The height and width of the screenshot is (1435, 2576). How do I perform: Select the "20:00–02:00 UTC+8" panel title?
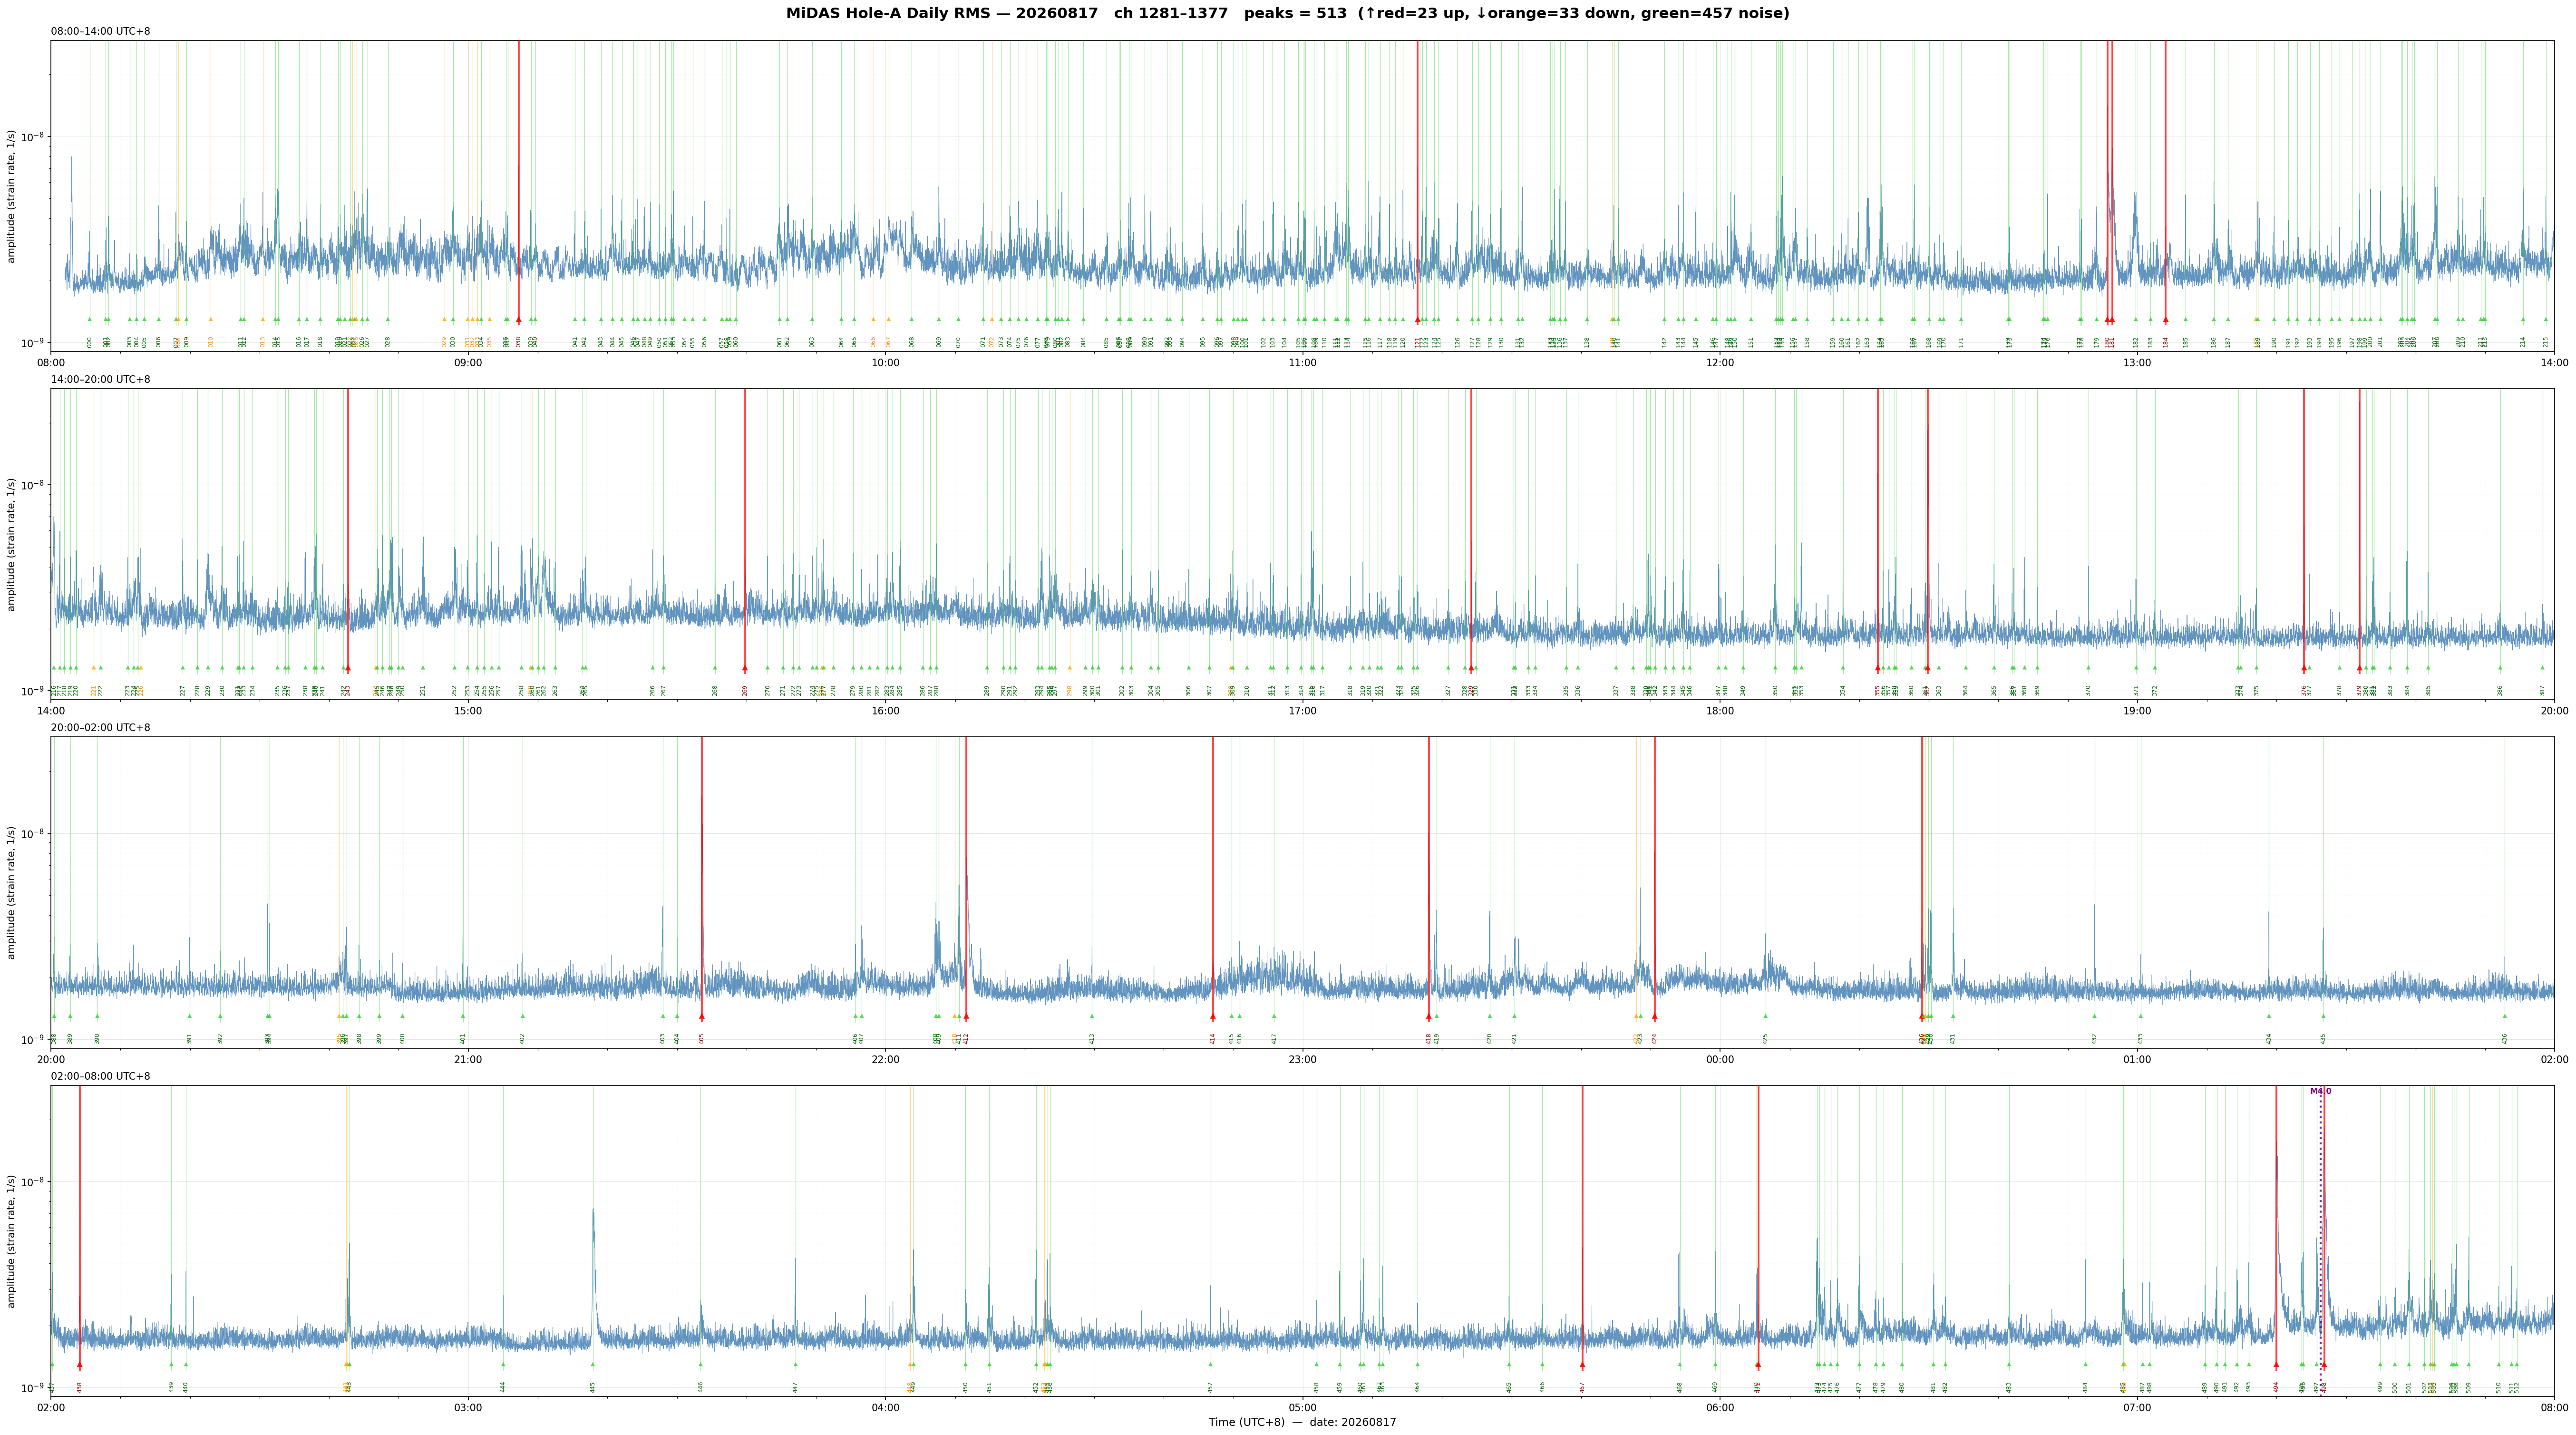click(101, 728)
